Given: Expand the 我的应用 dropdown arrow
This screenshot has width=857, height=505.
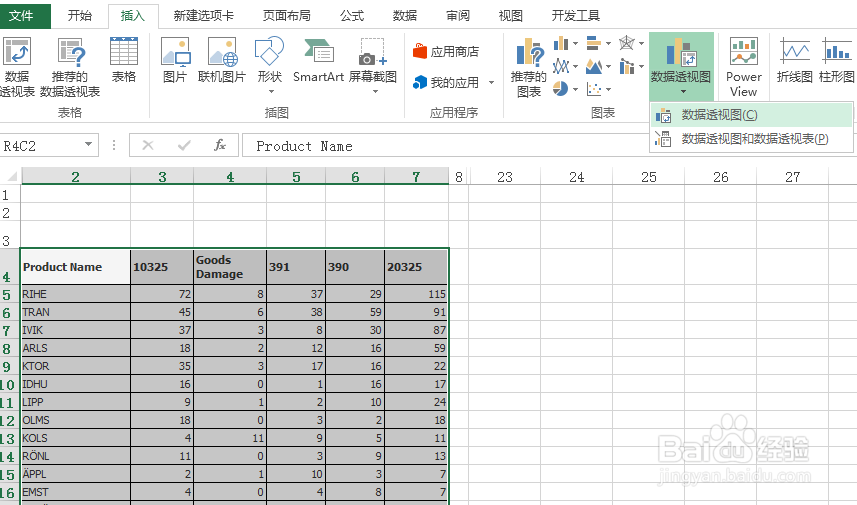Looking at the screenshot, I should pyautogui.click(x=491, y=83).
